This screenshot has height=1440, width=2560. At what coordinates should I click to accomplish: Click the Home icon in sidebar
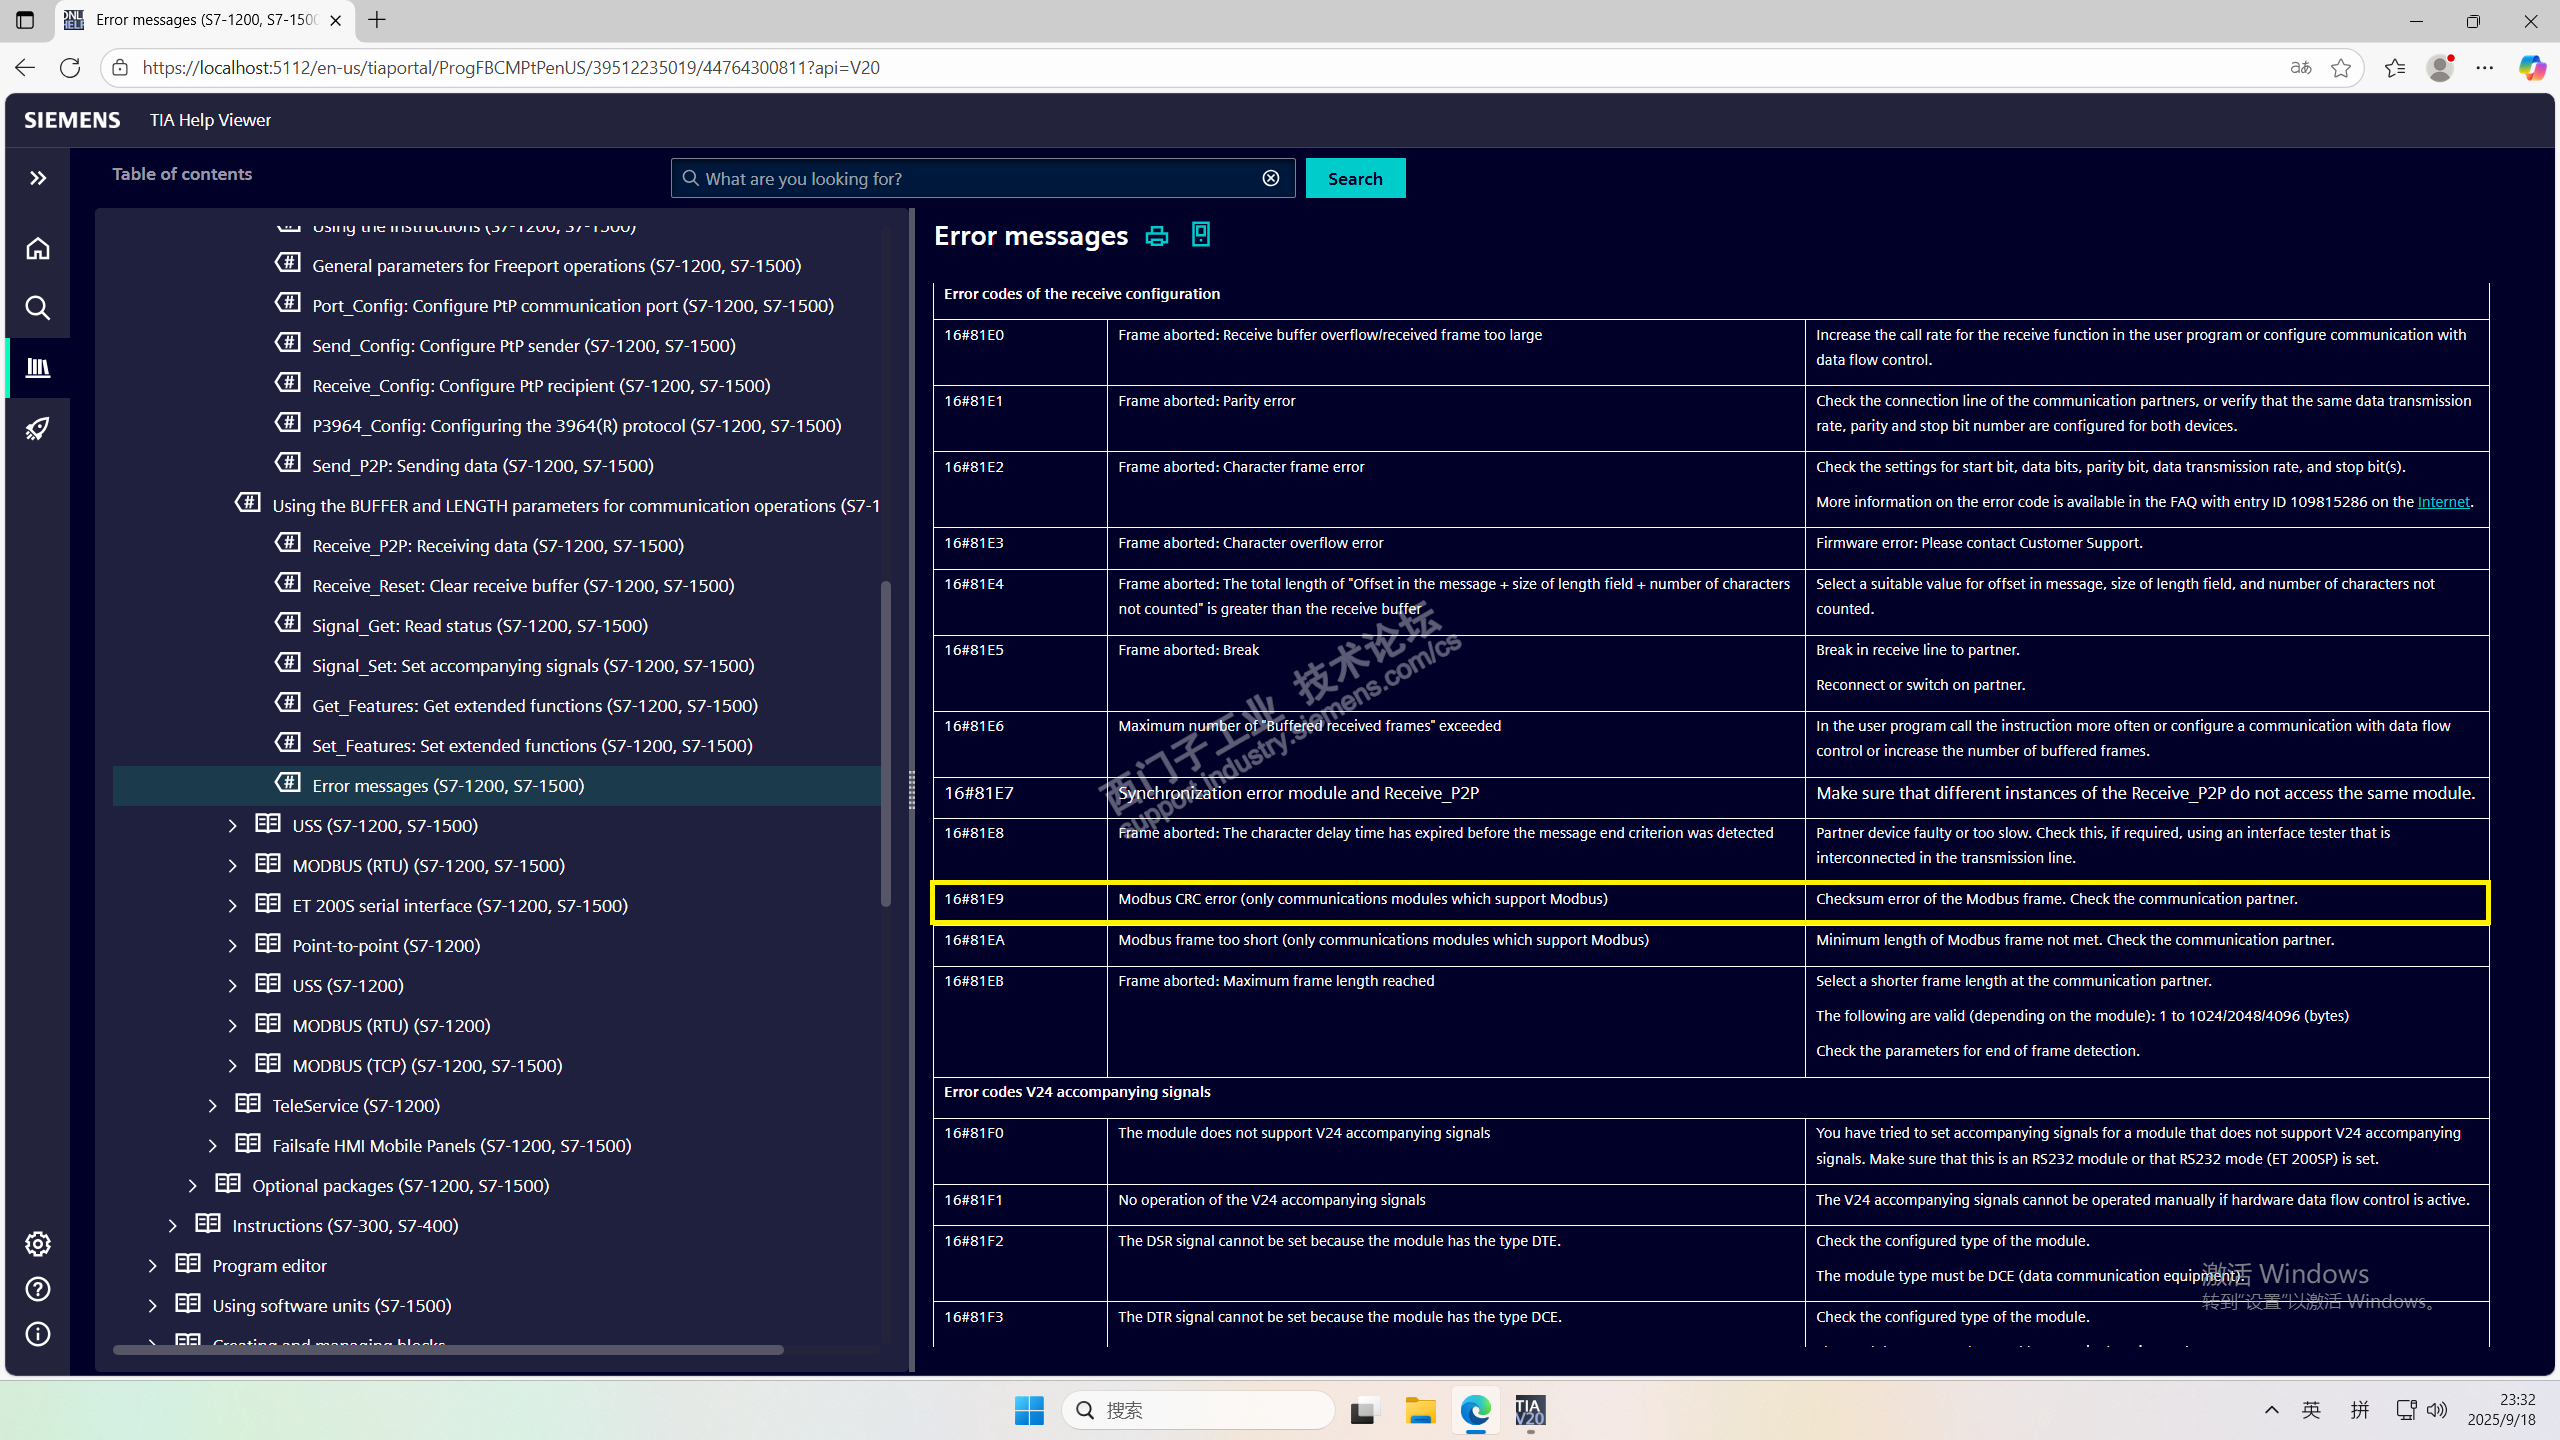tap(38, 248)
